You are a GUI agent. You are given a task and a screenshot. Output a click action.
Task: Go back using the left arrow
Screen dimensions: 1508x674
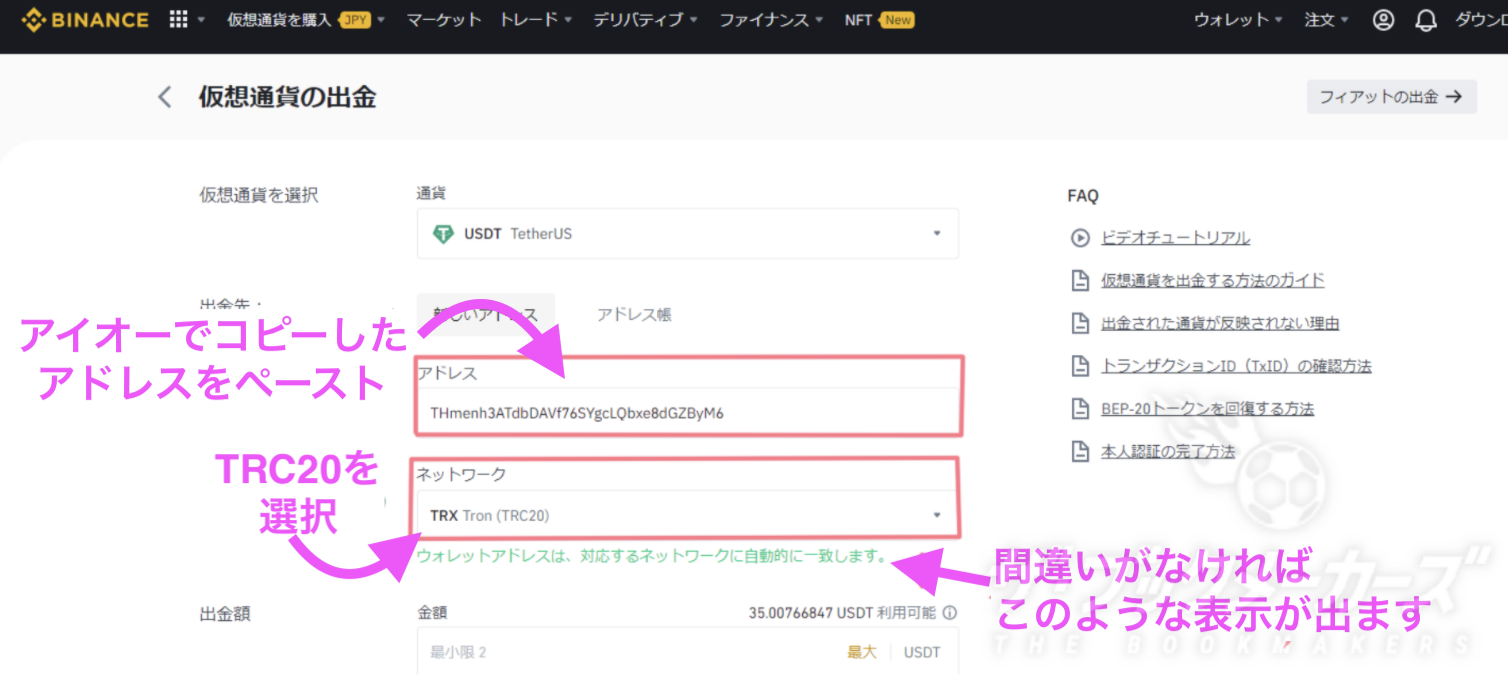pyautogui.click(x=165, y=97)
